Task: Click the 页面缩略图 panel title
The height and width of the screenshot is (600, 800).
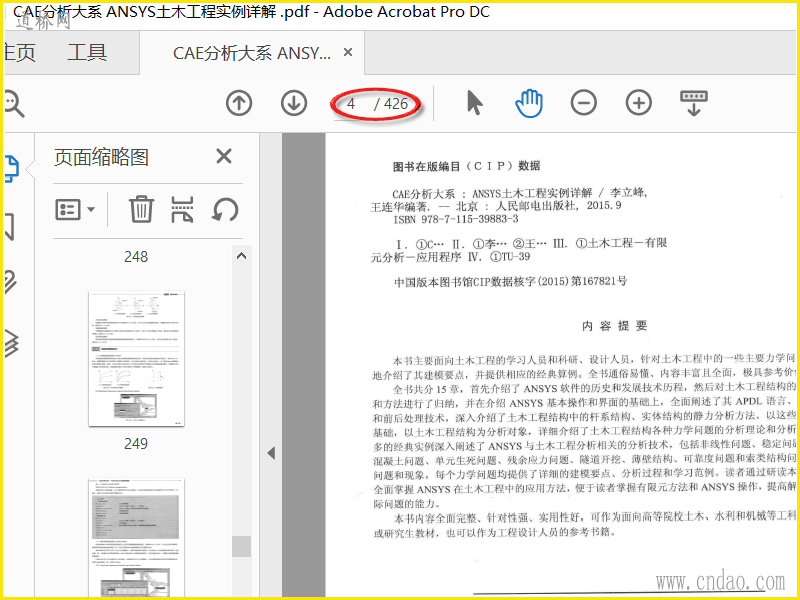Action: click(102, 157)
